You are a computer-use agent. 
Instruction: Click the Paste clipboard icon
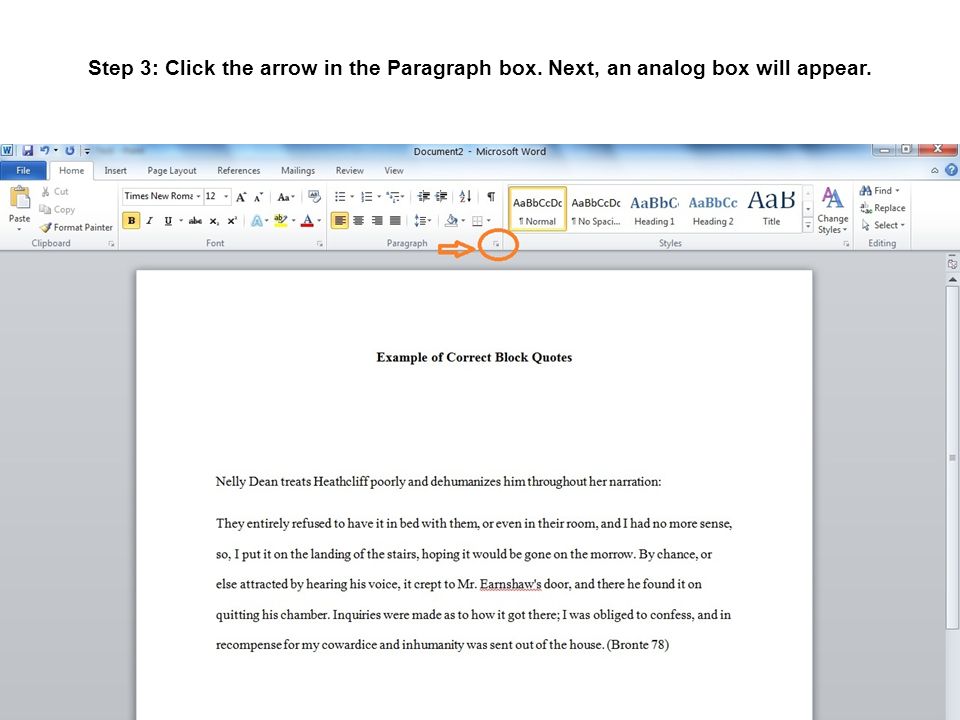(x=20, y=198)
